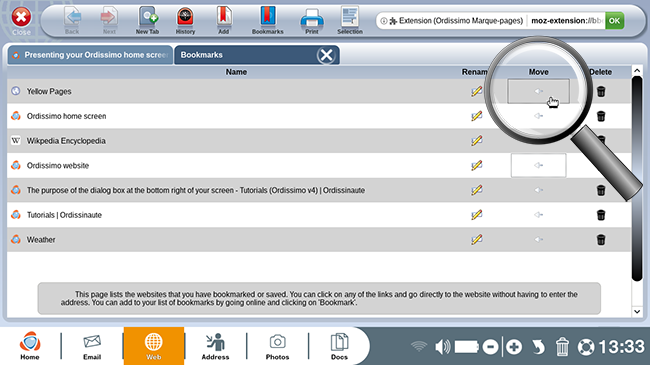Open the dialog box tutorial bookmark
Image resolution: width=650 pixels, height=365 pixels.
point(196,190)
